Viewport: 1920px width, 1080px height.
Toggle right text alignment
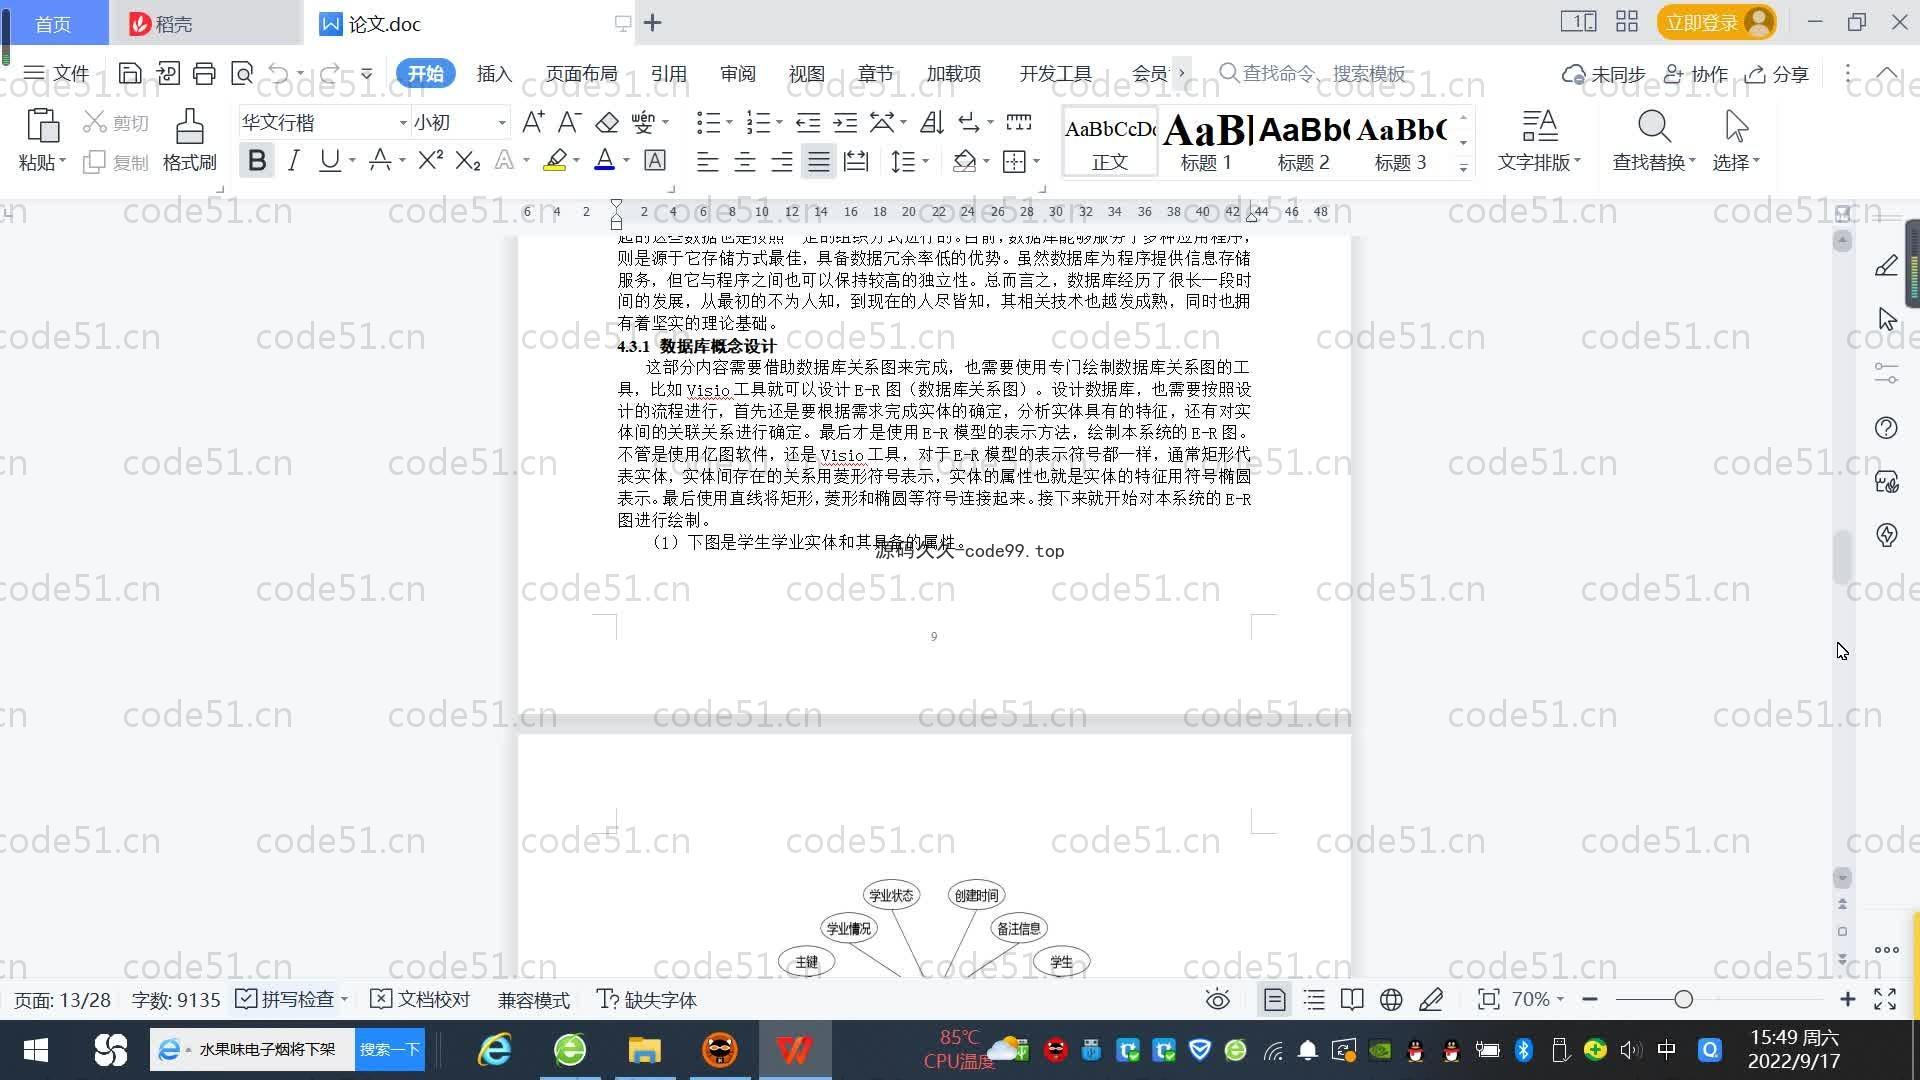click(x=781, y=161)
